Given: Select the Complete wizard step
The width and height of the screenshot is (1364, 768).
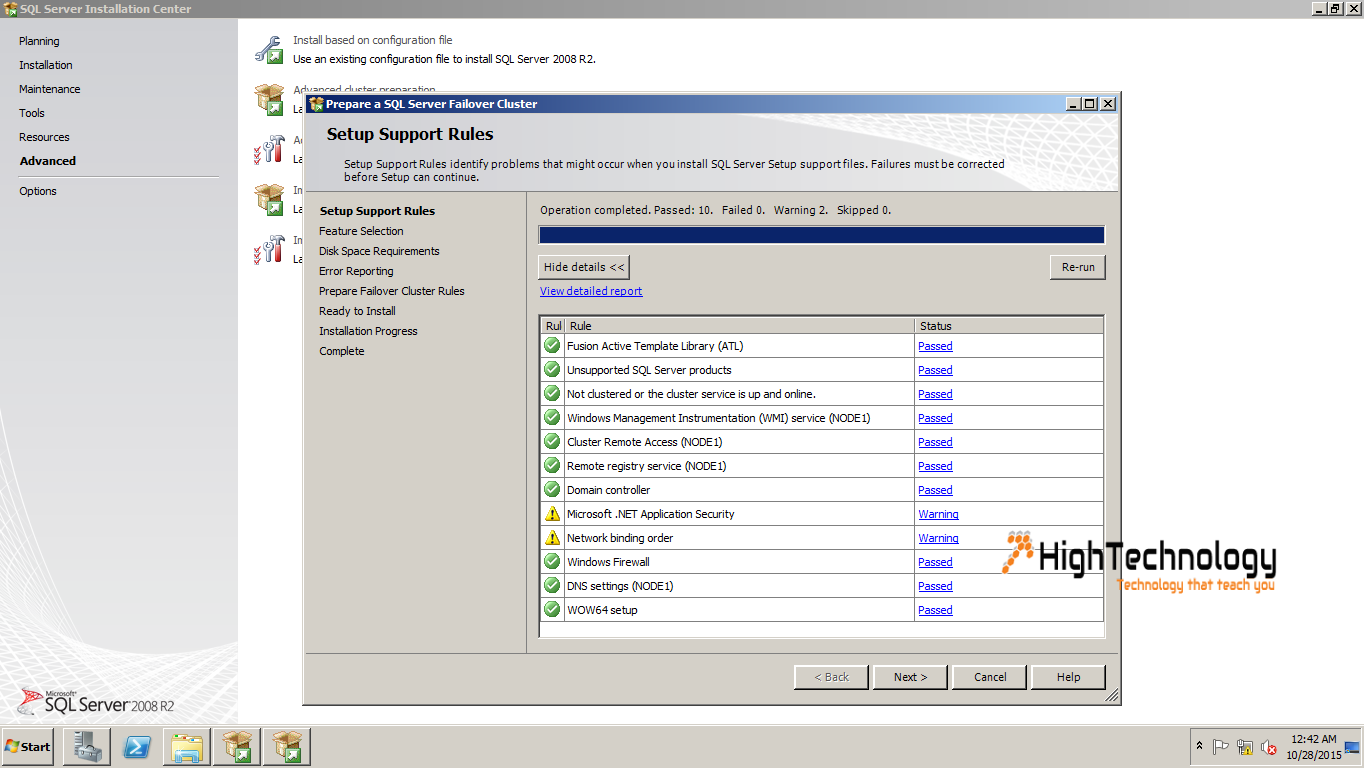Looking at the screenshot, I should 342,351.
